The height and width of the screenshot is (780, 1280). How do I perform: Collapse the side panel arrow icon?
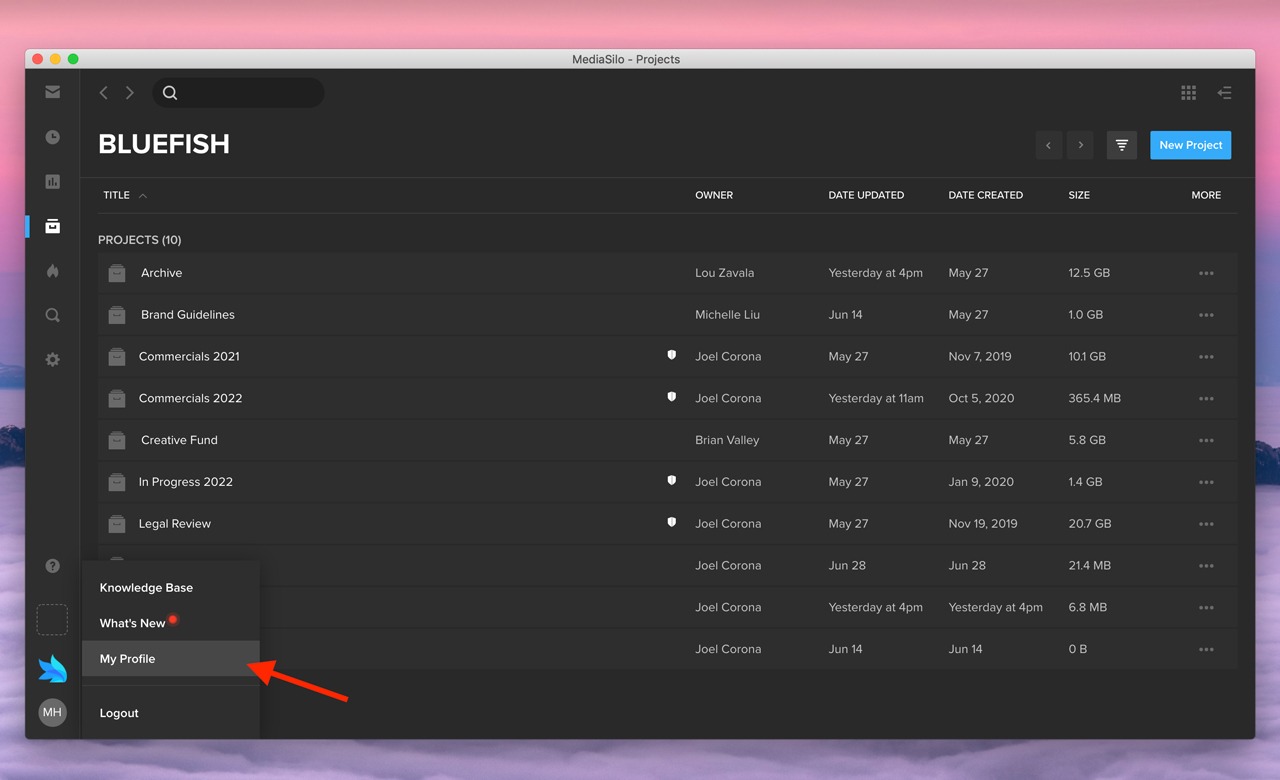tap(1224, 93)
